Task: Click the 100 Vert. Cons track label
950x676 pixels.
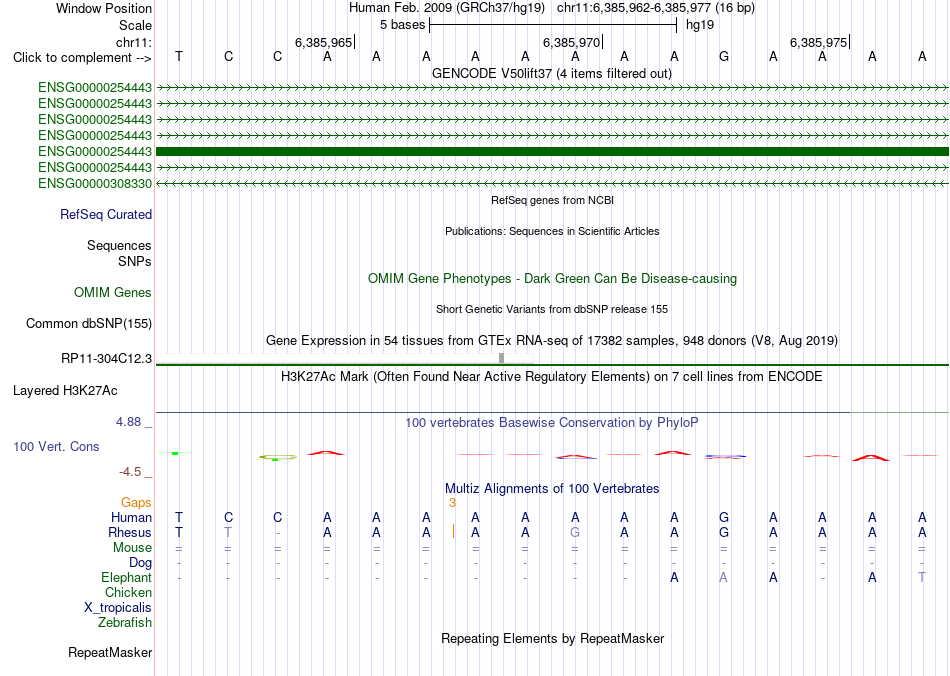Action: 56,446
